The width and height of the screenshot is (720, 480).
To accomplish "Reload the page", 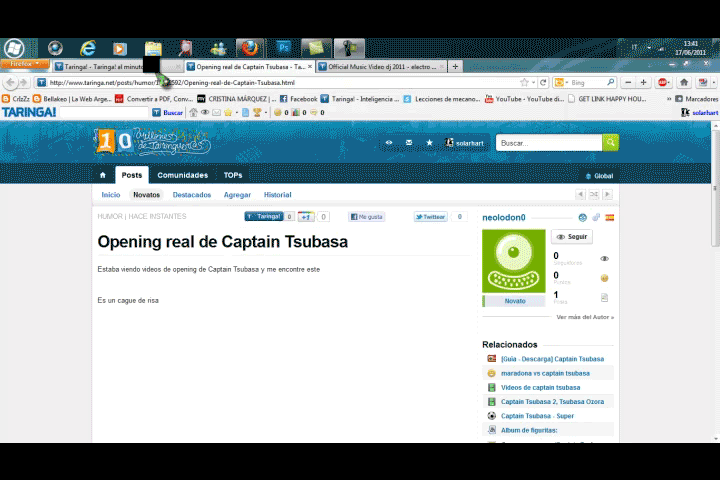I will pyautogui.click(x=543, y=82).
